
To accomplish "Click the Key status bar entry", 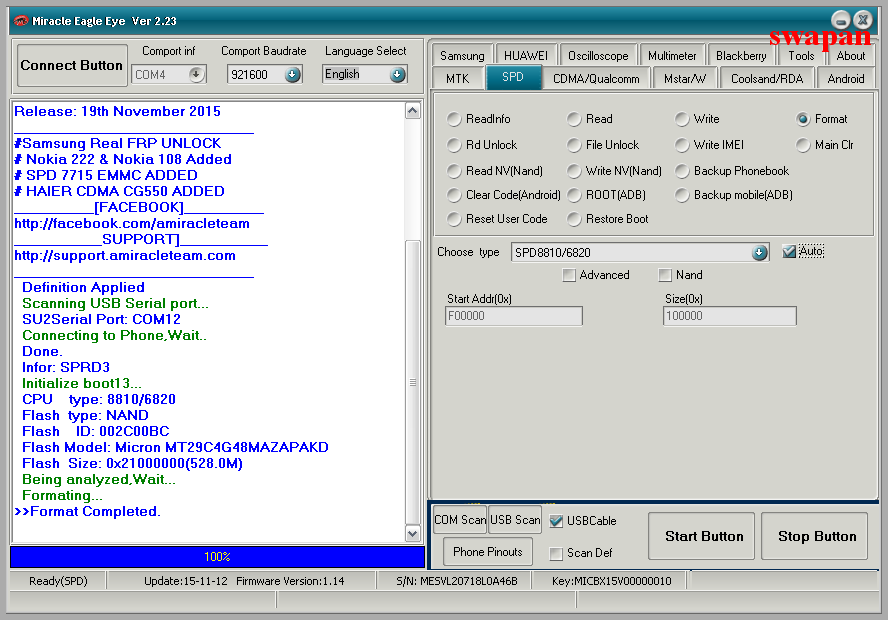I will 612,581.
